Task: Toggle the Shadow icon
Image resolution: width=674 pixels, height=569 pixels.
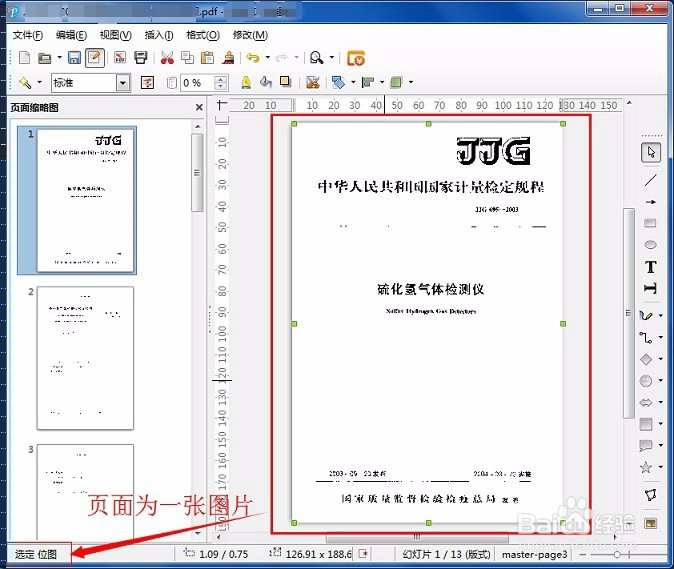Action: coord(286,82)
